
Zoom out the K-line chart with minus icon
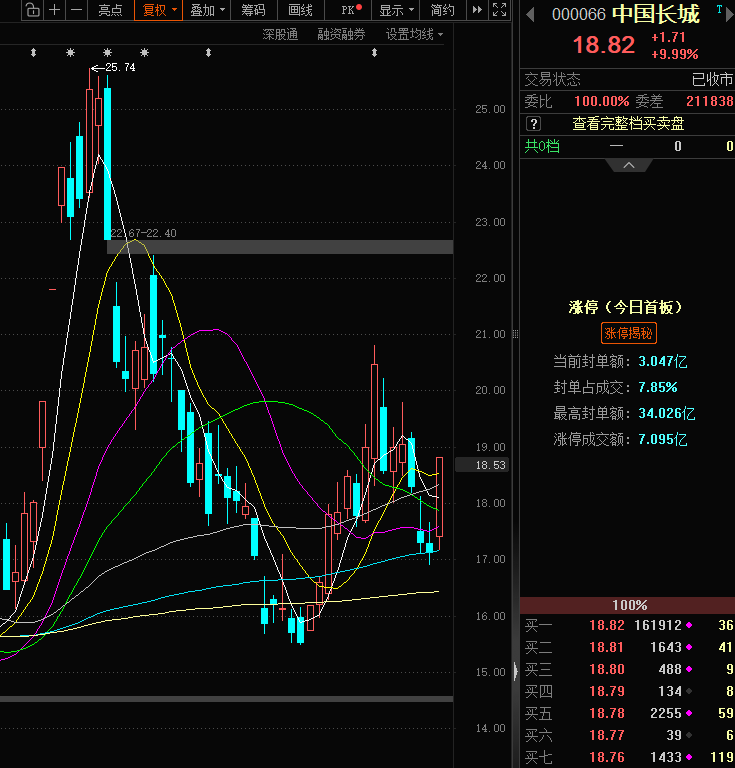click(76, 10)
